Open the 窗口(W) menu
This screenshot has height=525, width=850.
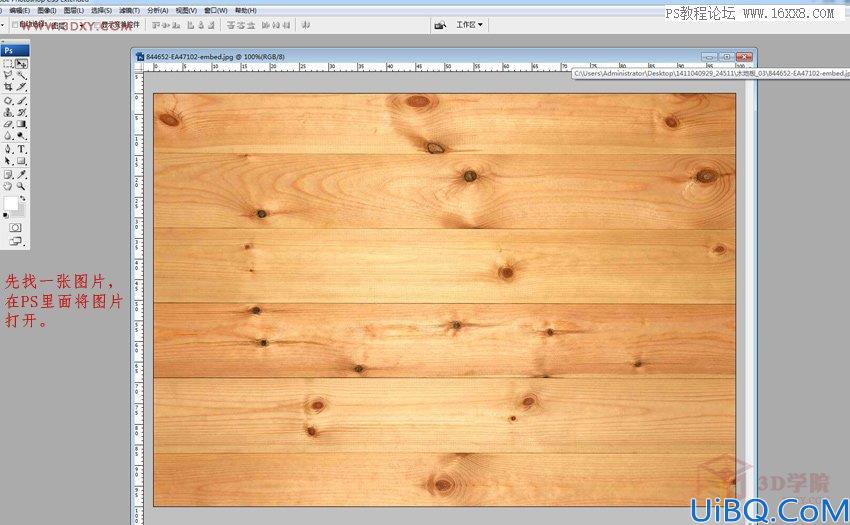pyautogui.click(x=215, y=10)
